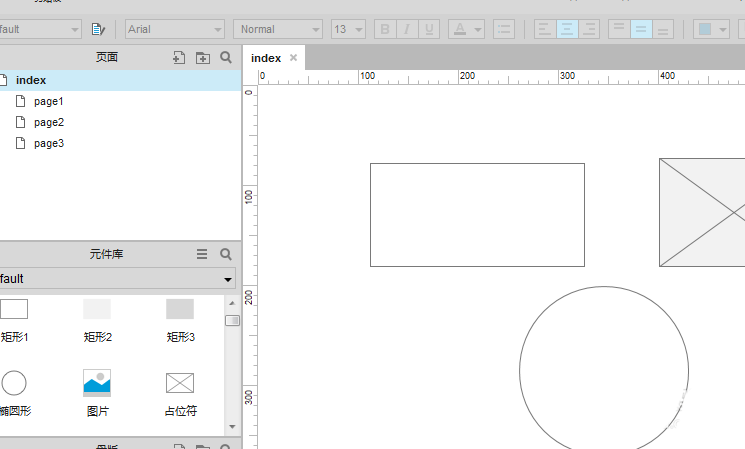Viewport: 745px width, 449px height.
Task: Select page3 in the pages list
Action: (x=48, y=143)
